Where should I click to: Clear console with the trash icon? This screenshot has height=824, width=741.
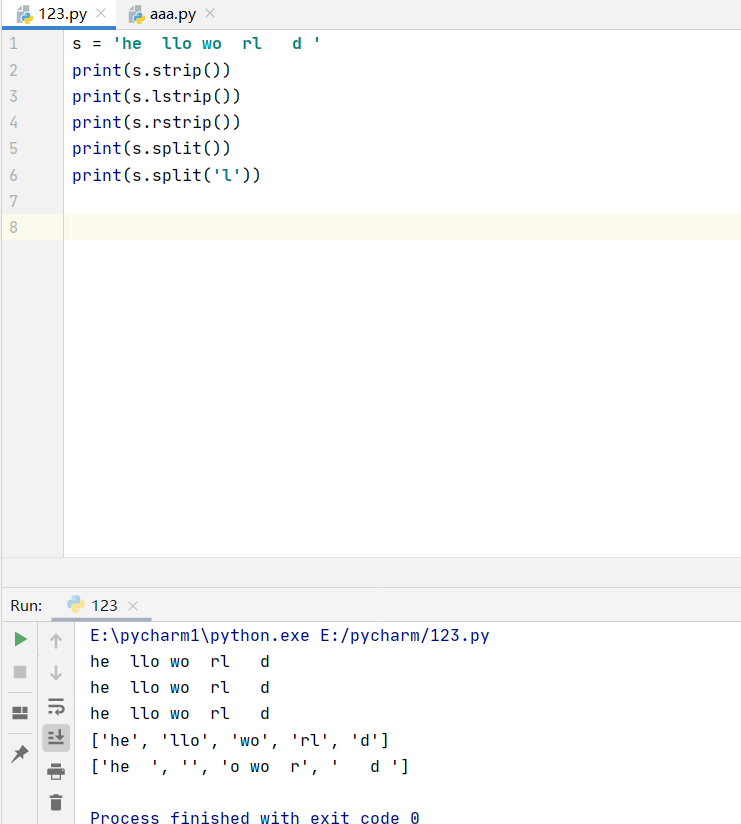point(56,802)
